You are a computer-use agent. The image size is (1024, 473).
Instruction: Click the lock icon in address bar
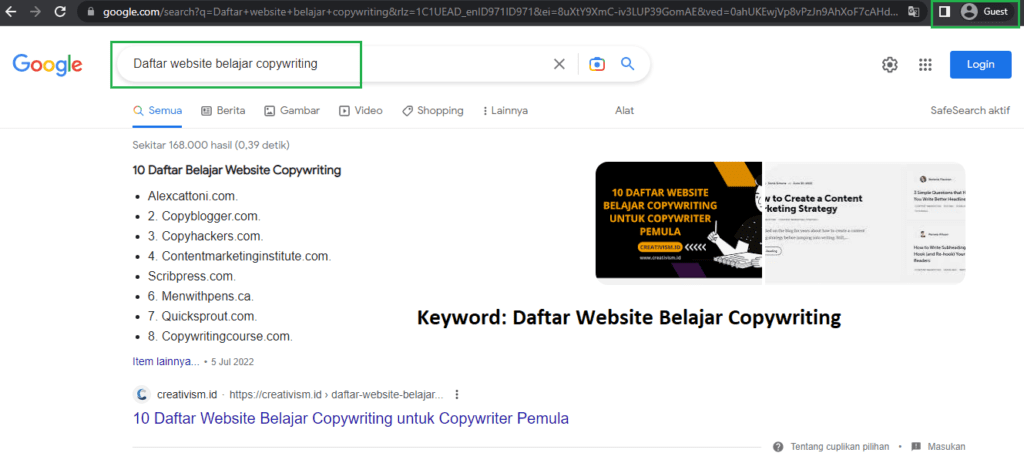click(x=90, y=12)
